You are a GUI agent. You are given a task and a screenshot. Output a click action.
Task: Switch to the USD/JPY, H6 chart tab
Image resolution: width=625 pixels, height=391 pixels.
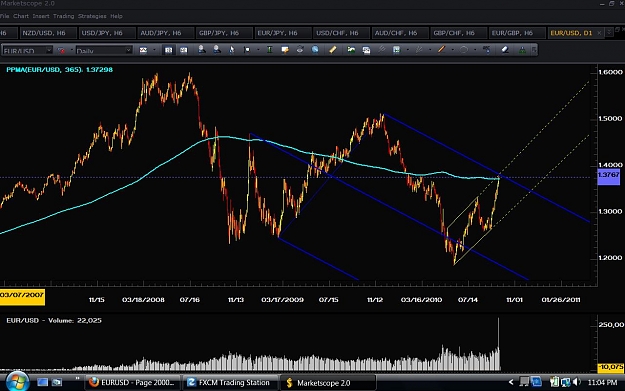(106, 33)
